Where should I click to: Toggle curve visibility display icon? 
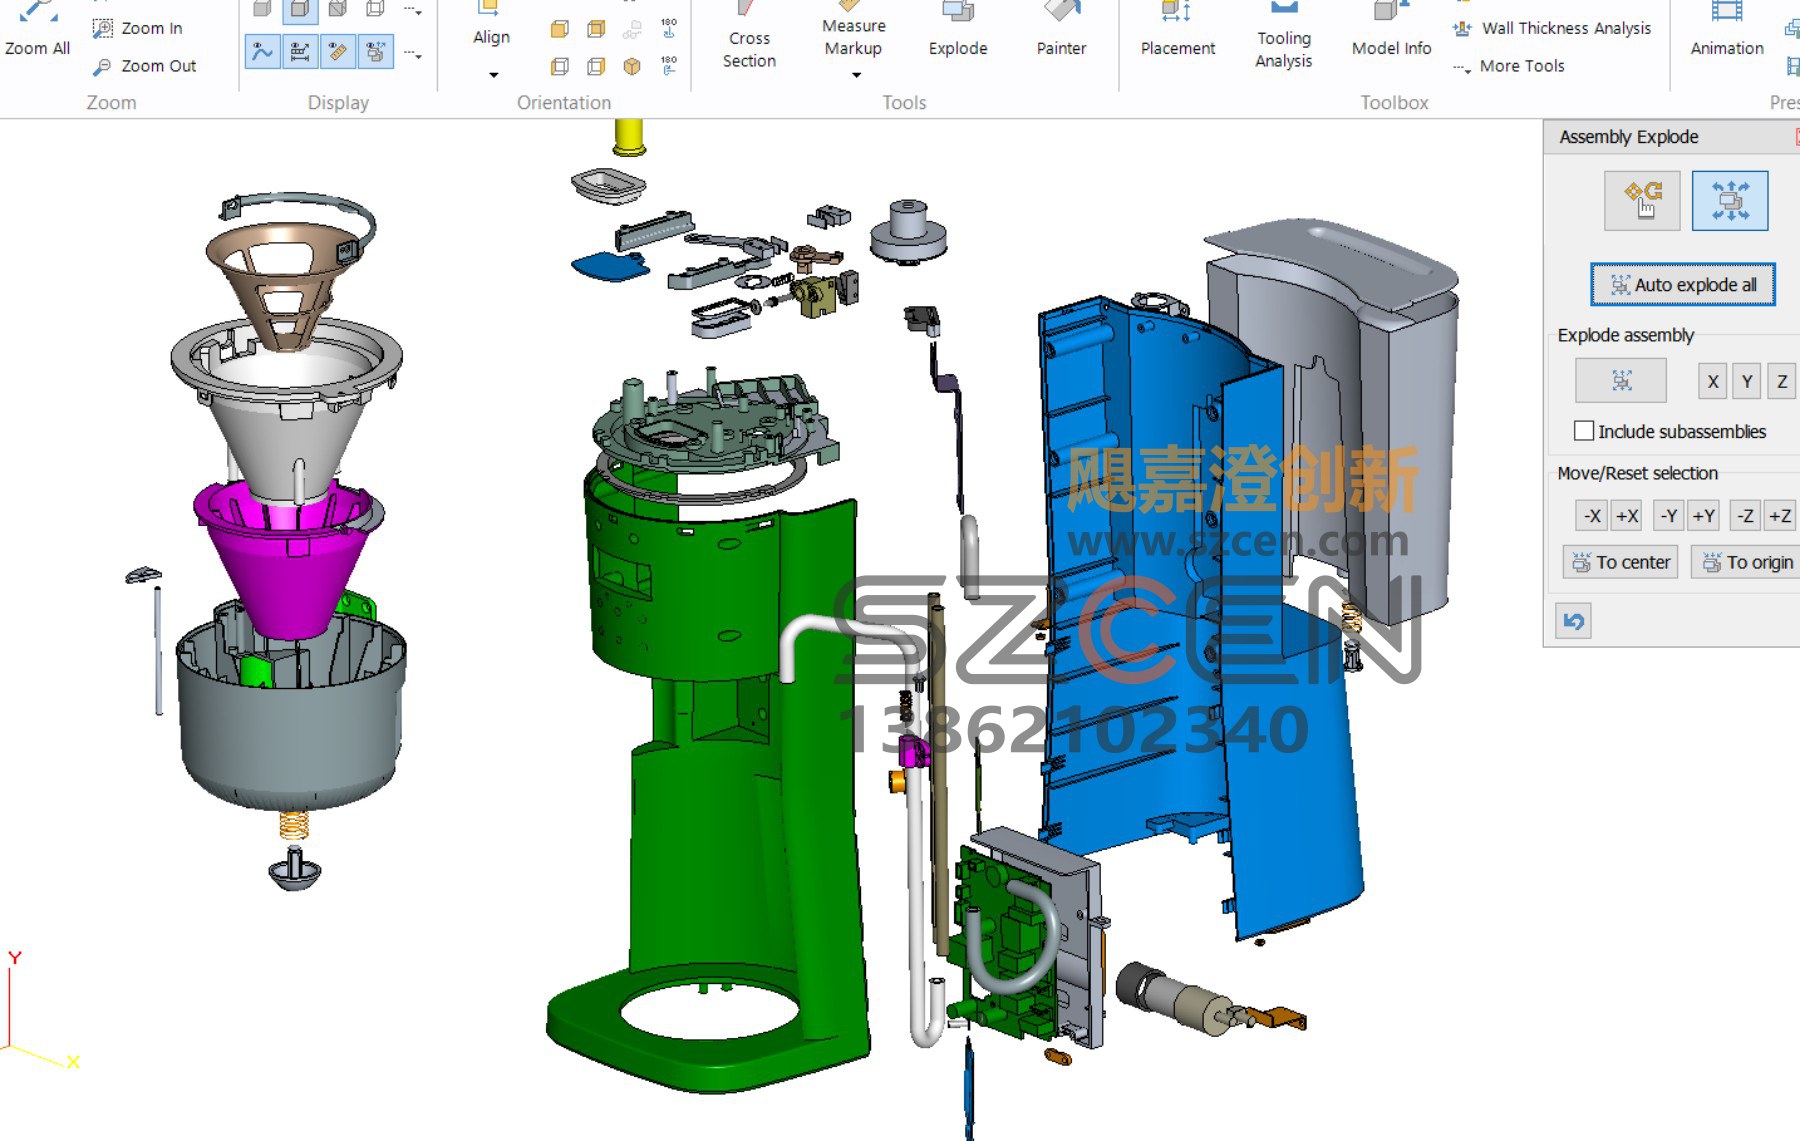click(x=262, y=51)
